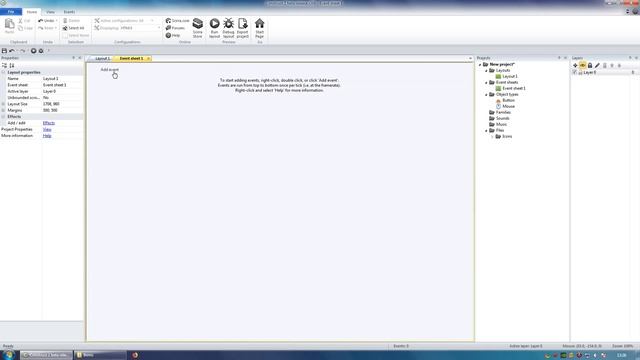Collapse the New project tree node
Image resolution: width=640 pixels, height=360 pixels.
[x=480, y=64]
